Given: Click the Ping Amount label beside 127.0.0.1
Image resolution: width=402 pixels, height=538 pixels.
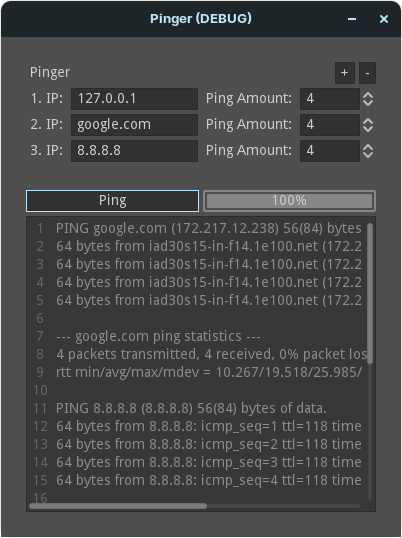Looking at the screenshot, I should [x=249, y=99].
